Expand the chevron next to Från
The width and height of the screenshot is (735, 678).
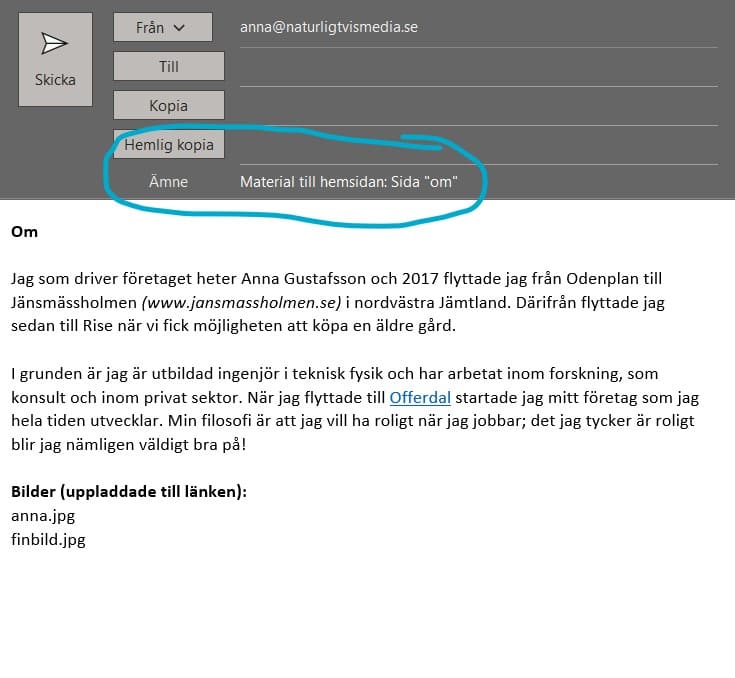[x=179, y=28]
